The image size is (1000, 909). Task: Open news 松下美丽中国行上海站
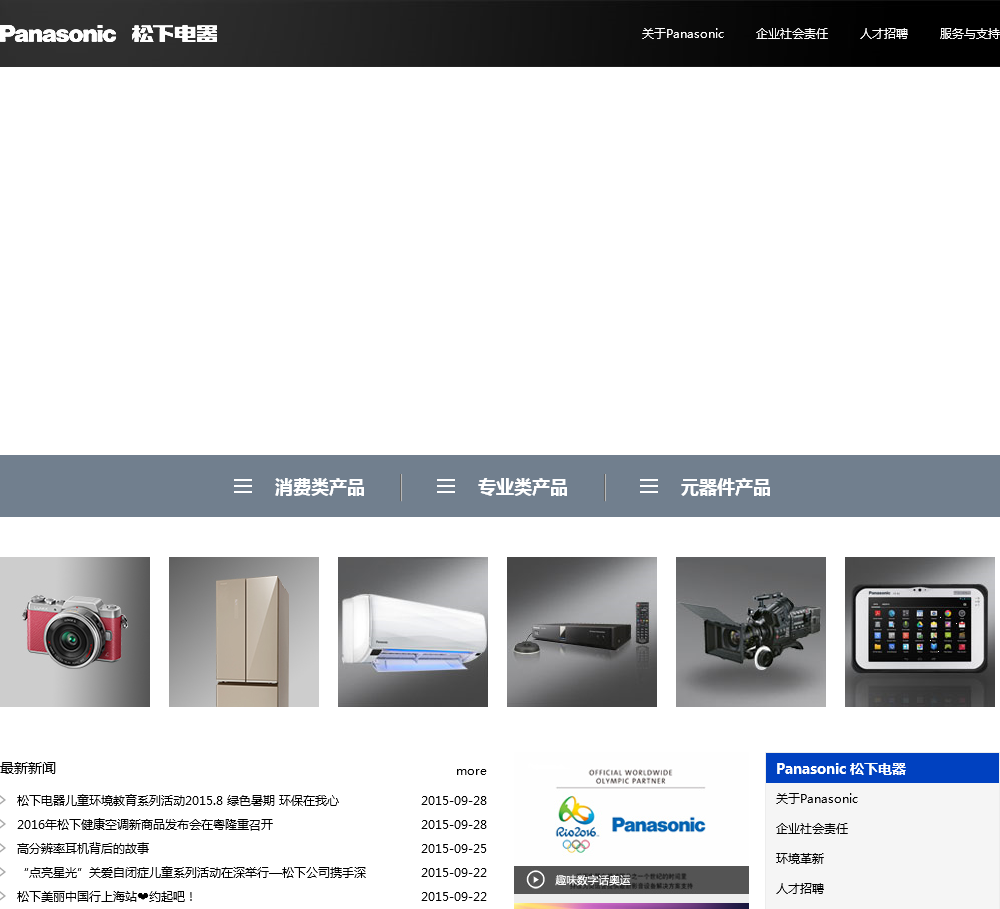click(x=106, y=896)
